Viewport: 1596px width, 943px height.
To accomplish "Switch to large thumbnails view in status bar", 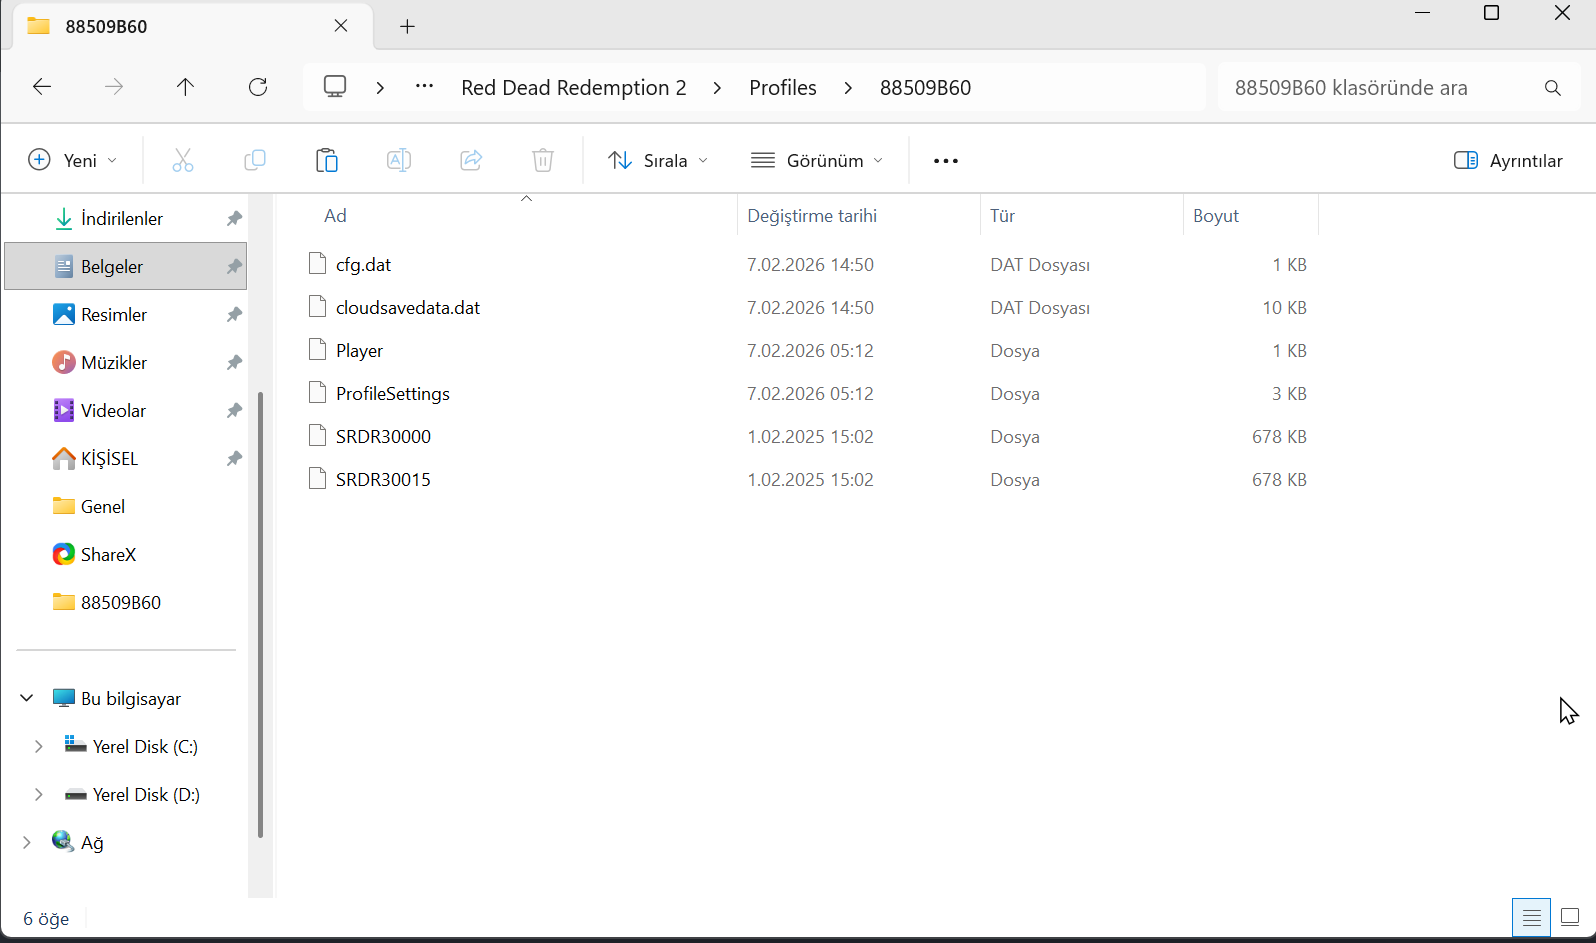I will pos(1570,917).
